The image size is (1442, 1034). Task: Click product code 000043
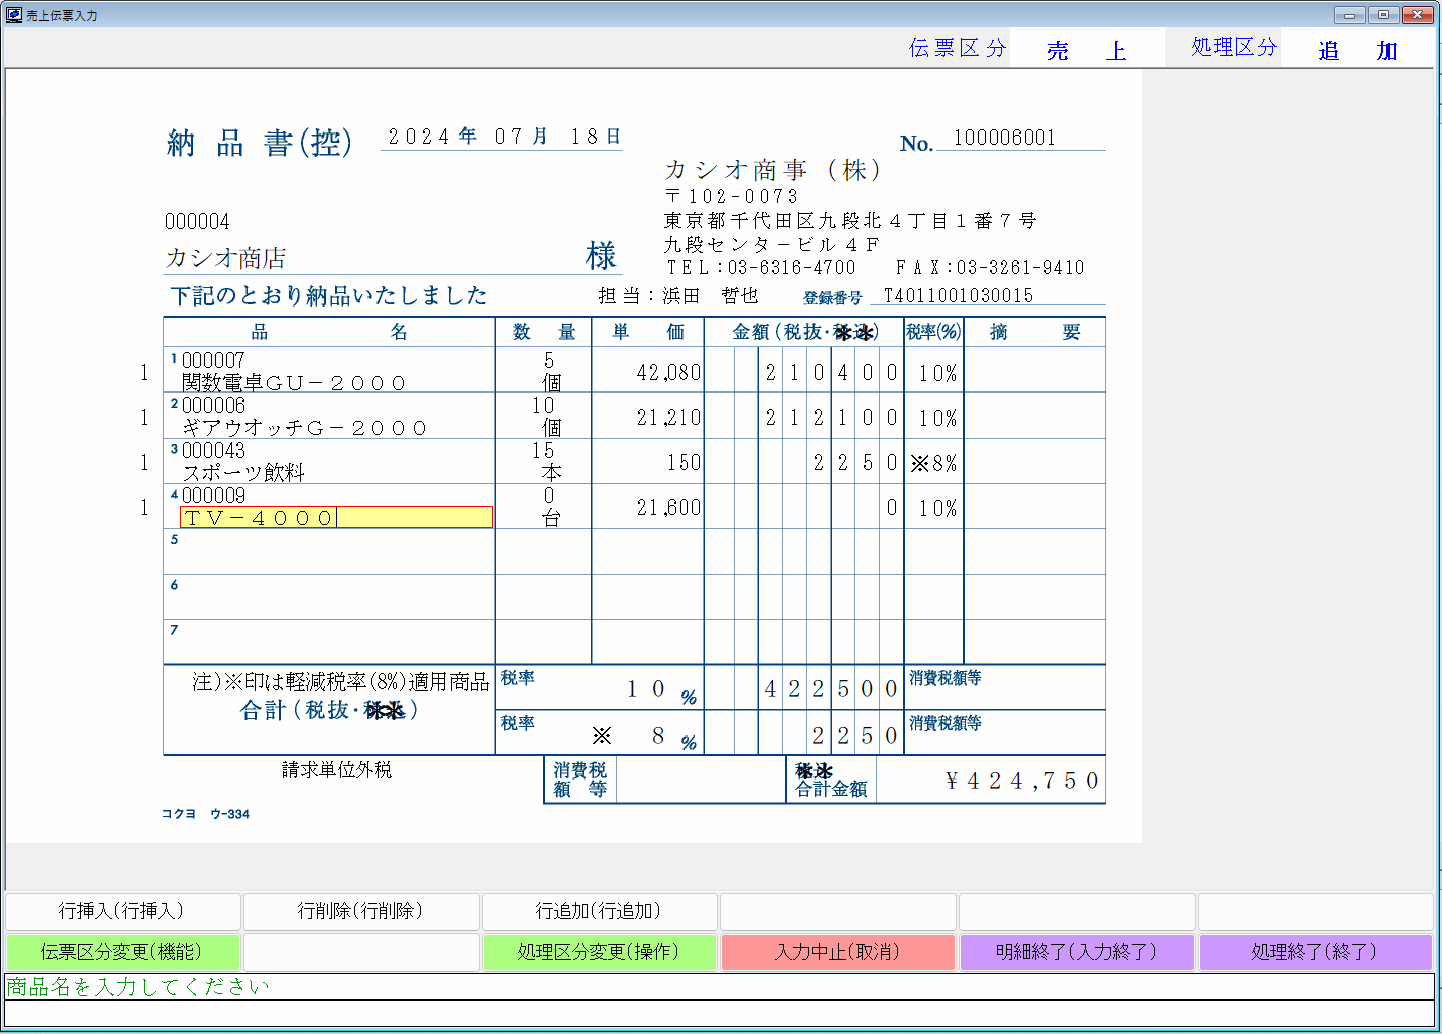pyautogui.click(x=213, y=450)
